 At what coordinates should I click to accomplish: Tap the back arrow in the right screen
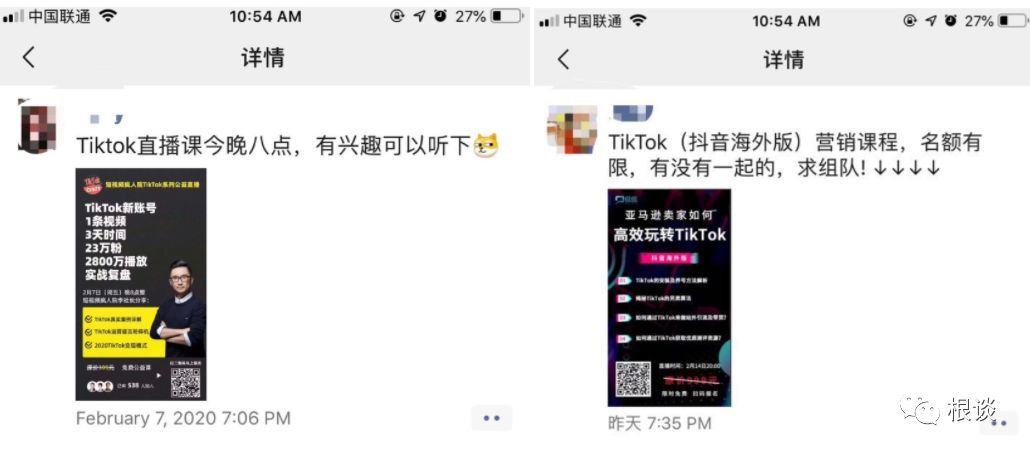point(564,60)
